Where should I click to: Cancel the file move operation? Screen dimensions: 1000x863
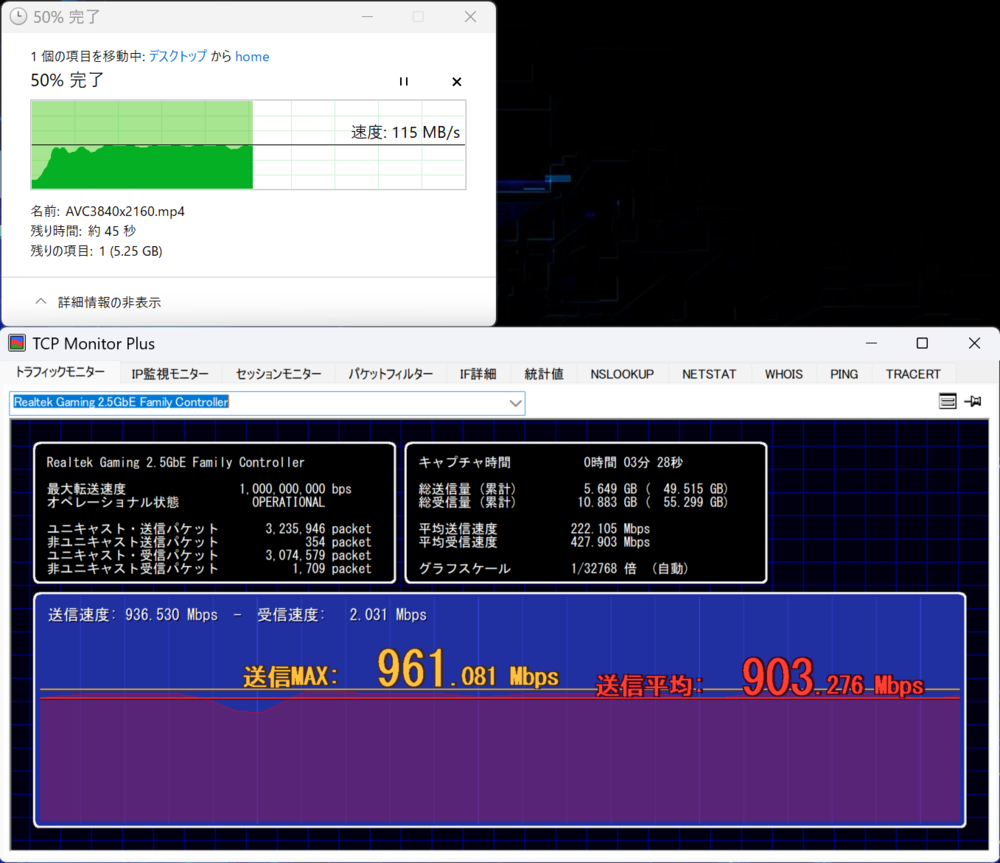457,82
